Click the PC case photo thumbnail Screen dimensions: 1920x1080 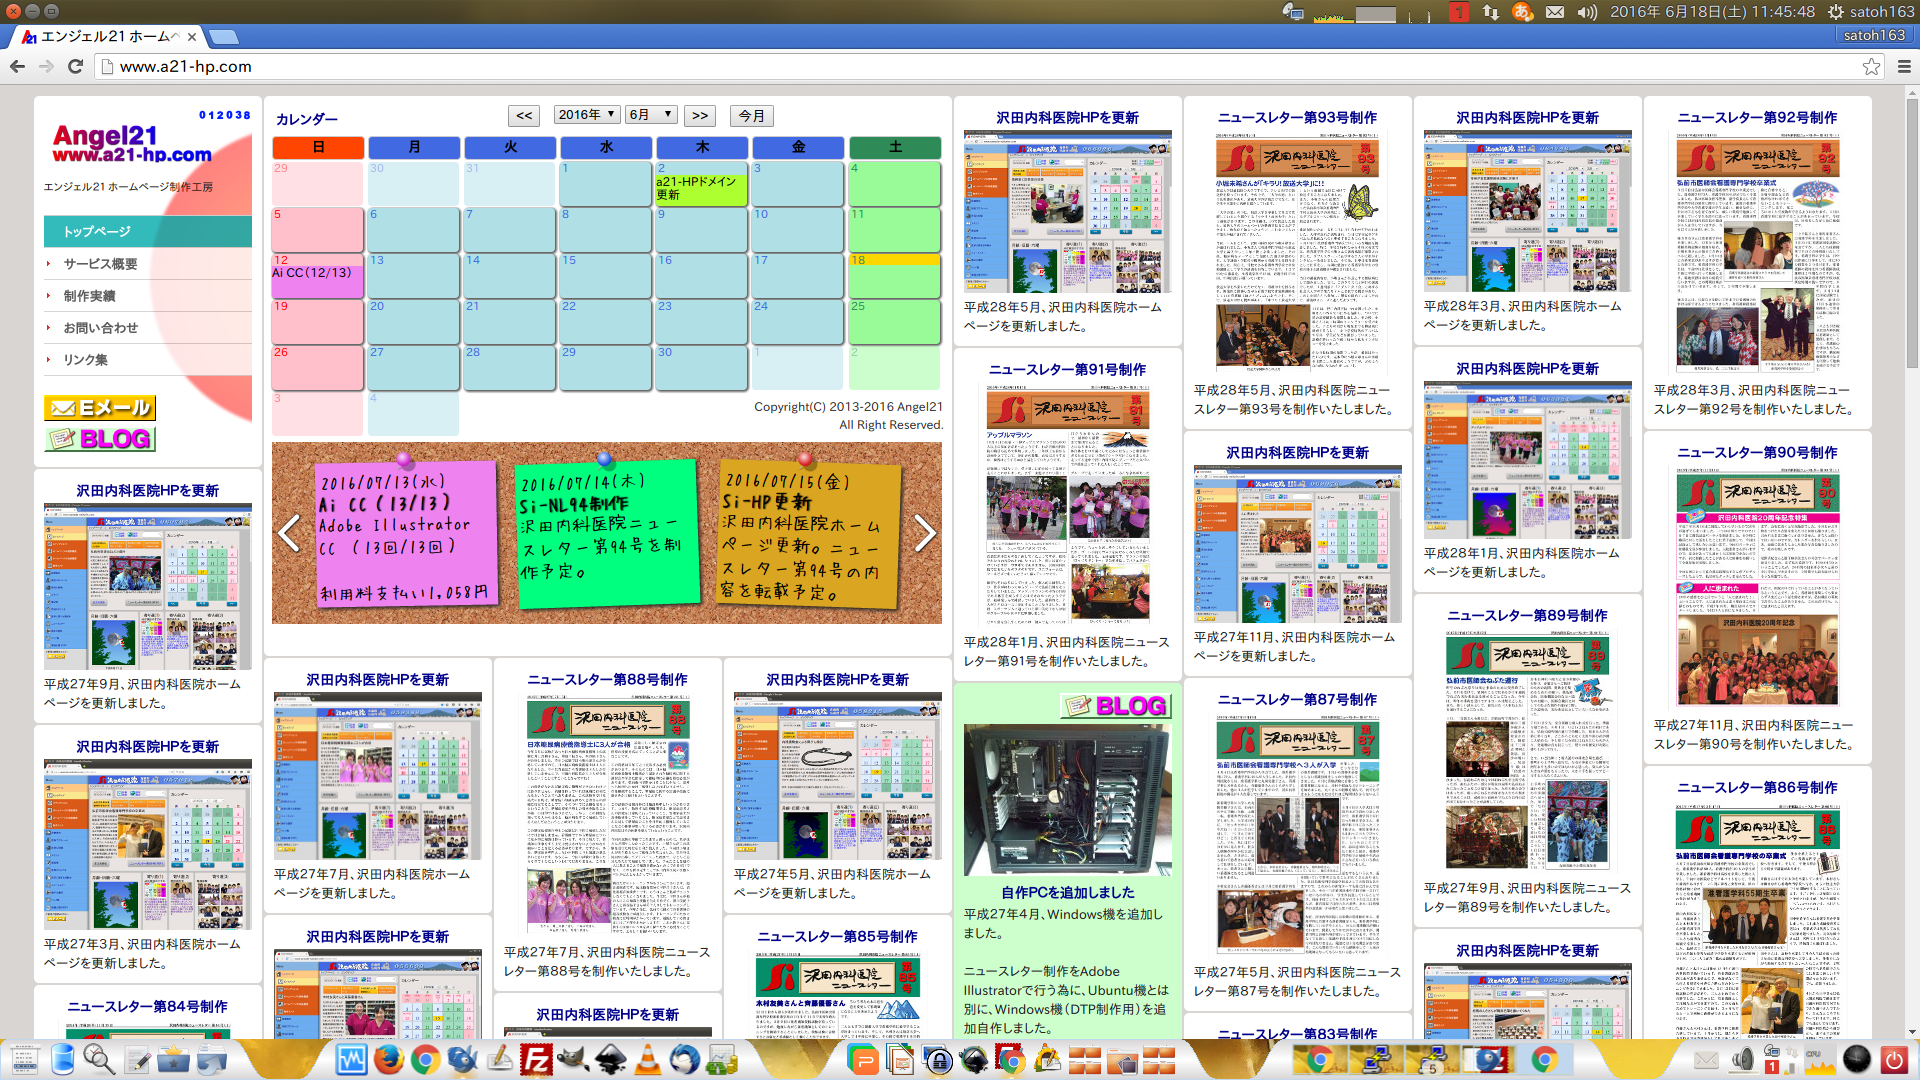click(1067, 799)
